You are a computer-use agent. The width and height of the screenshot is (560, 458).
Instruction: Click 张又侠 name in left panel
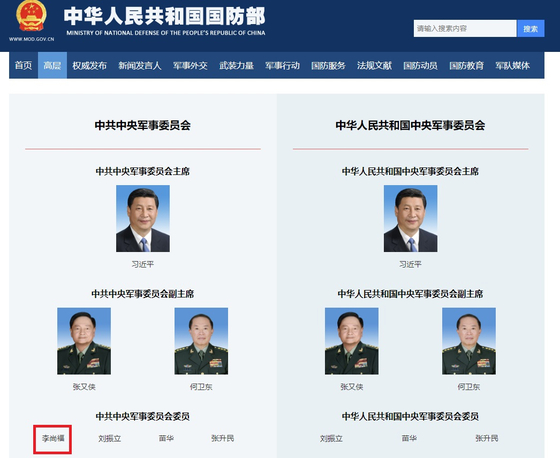(84, 387)
